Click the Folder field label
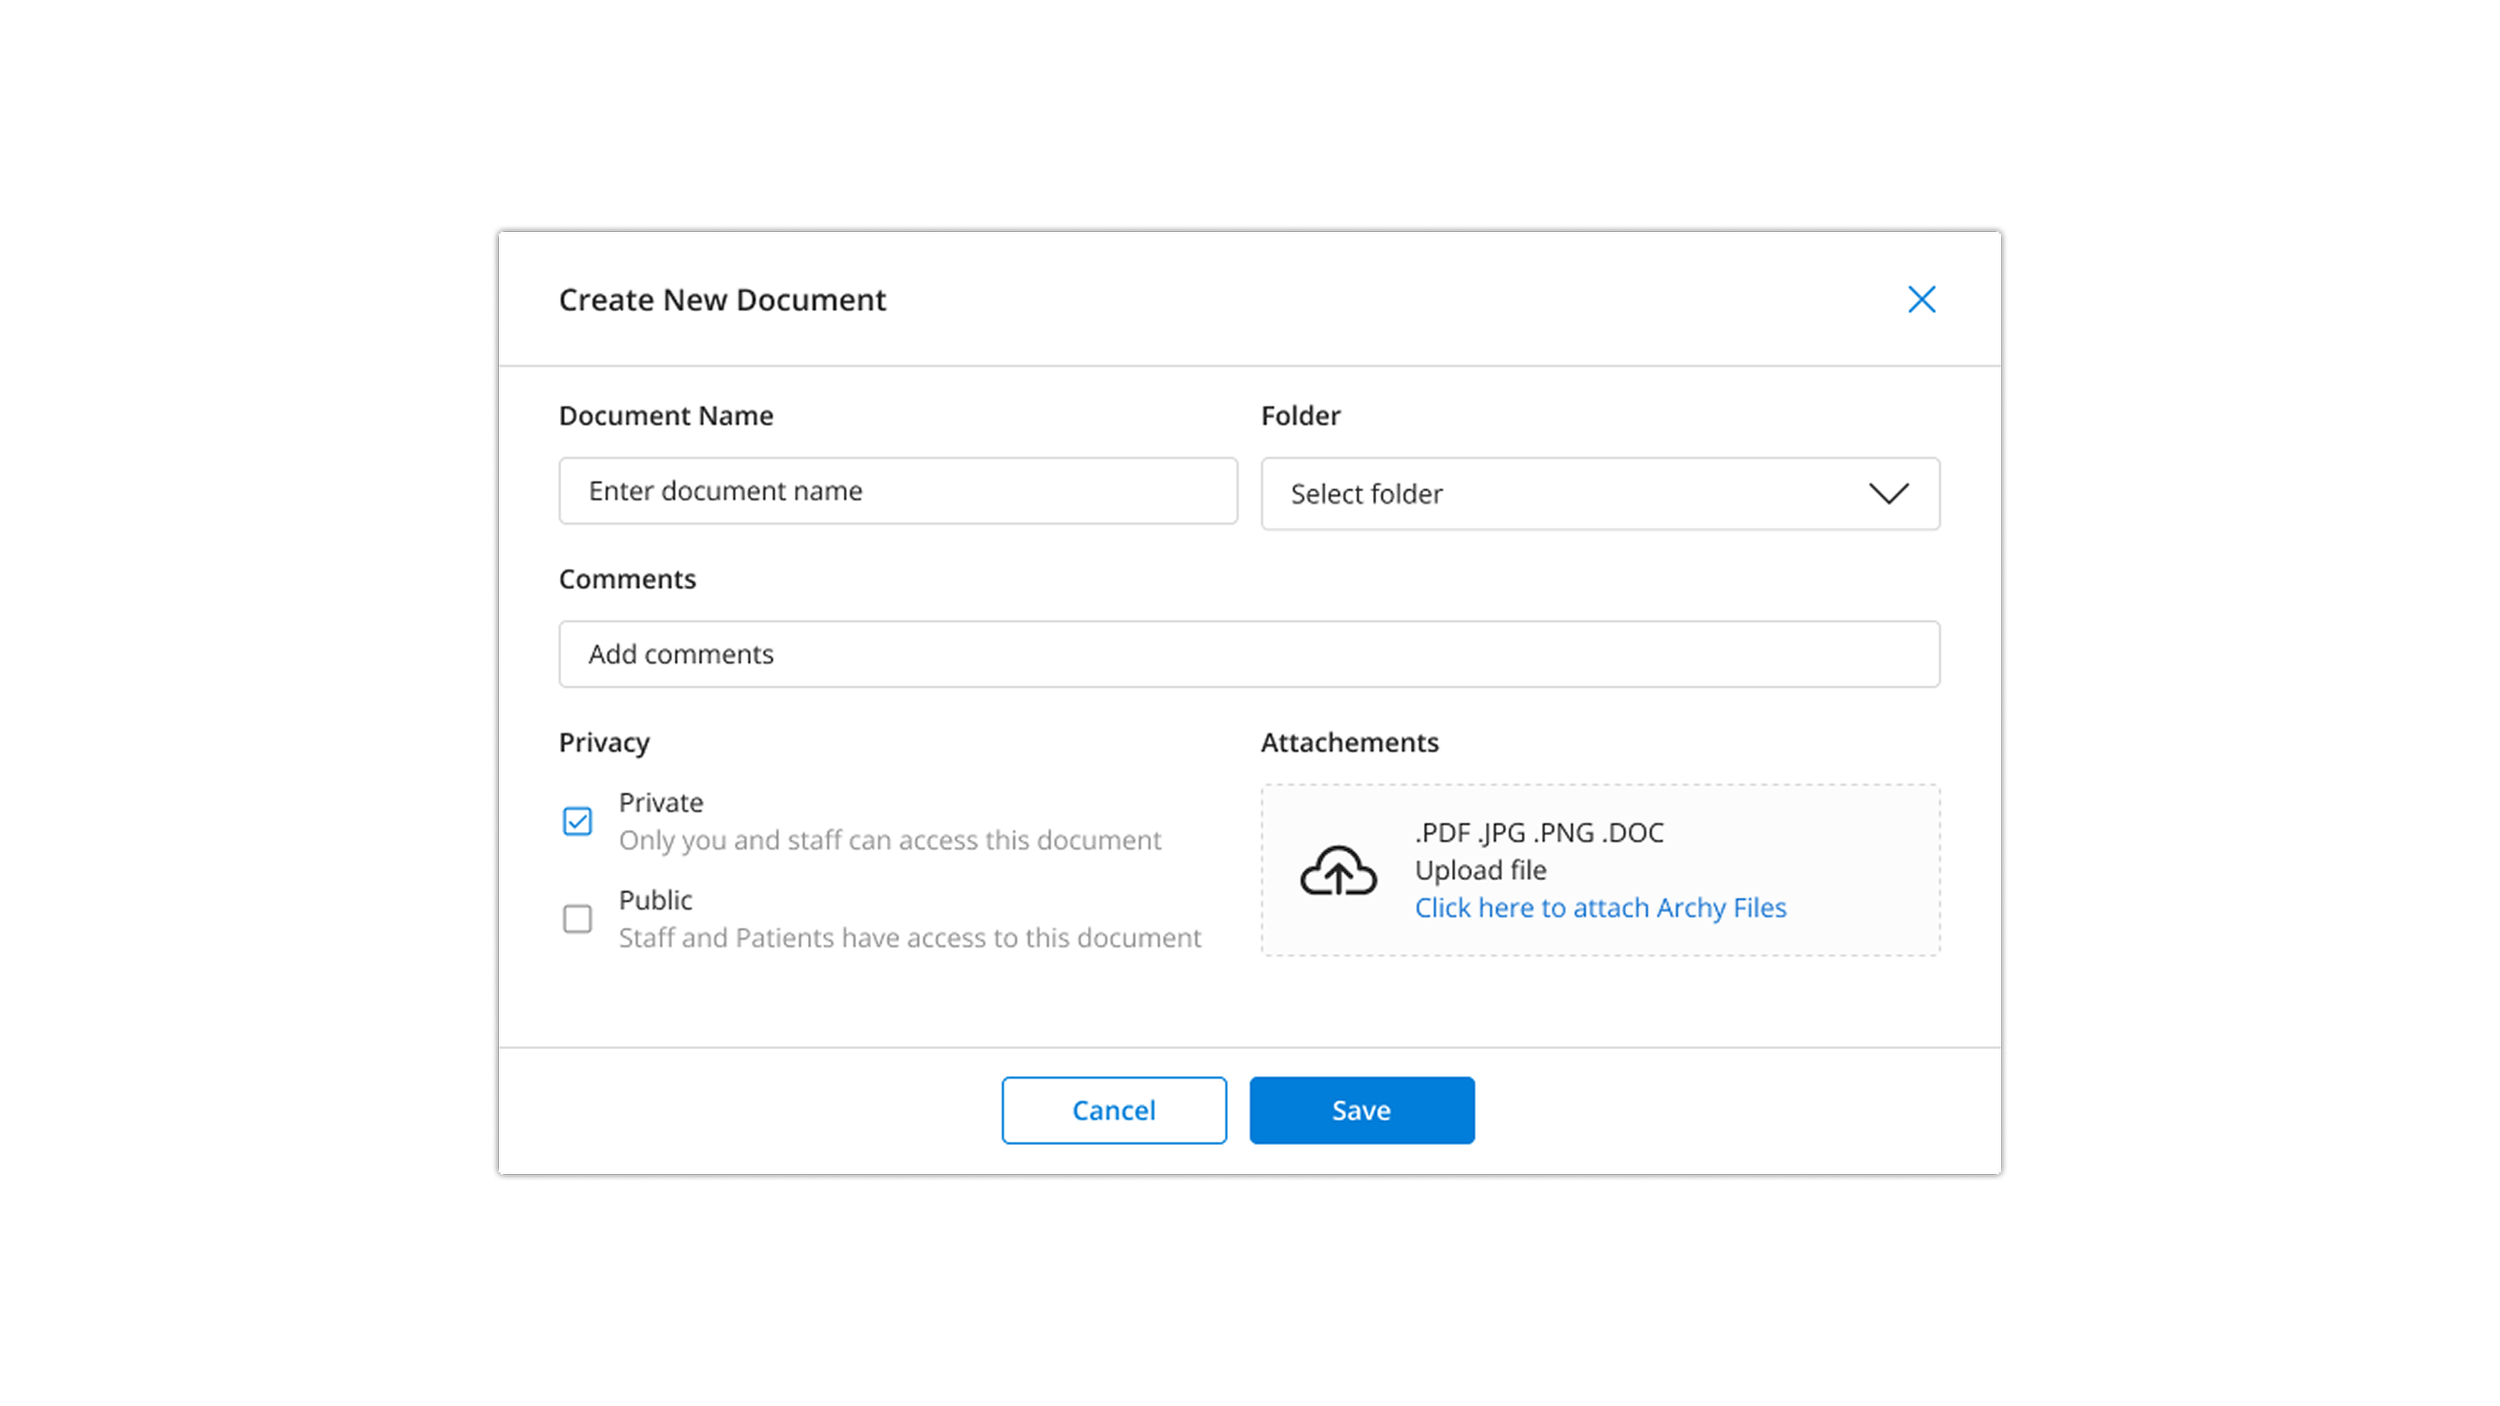The width and height of the screenshot is (2500, 1406). (1300, 416)
